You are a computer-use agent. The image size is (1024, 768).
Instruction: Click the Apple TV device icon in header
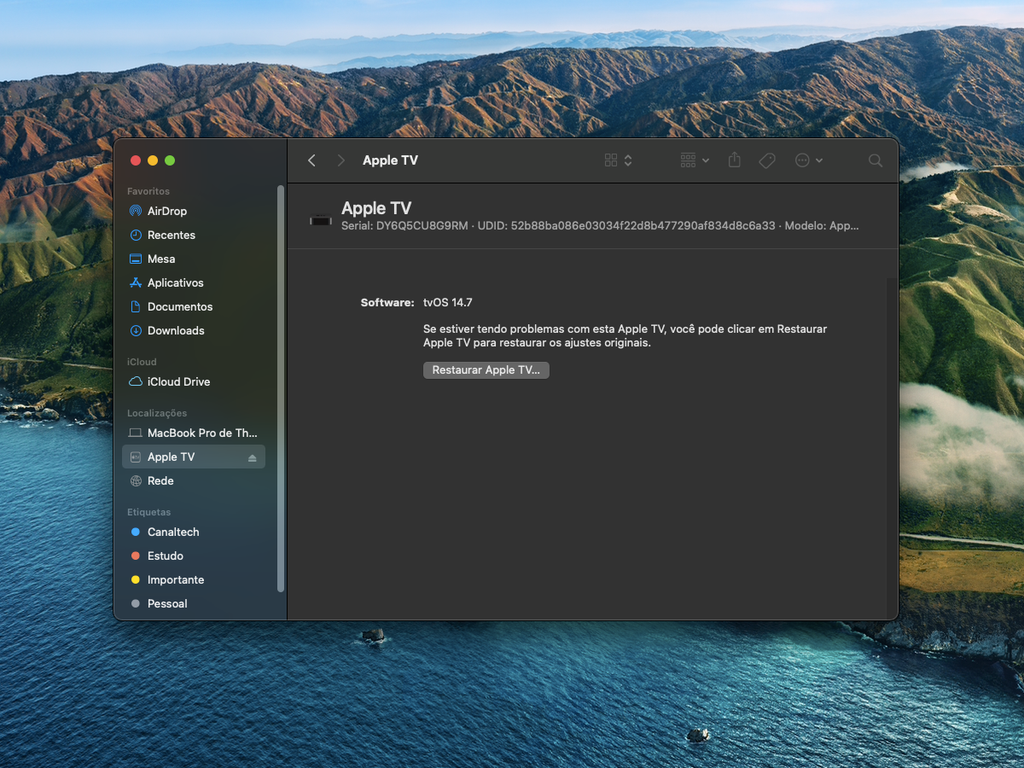point(321,221)
